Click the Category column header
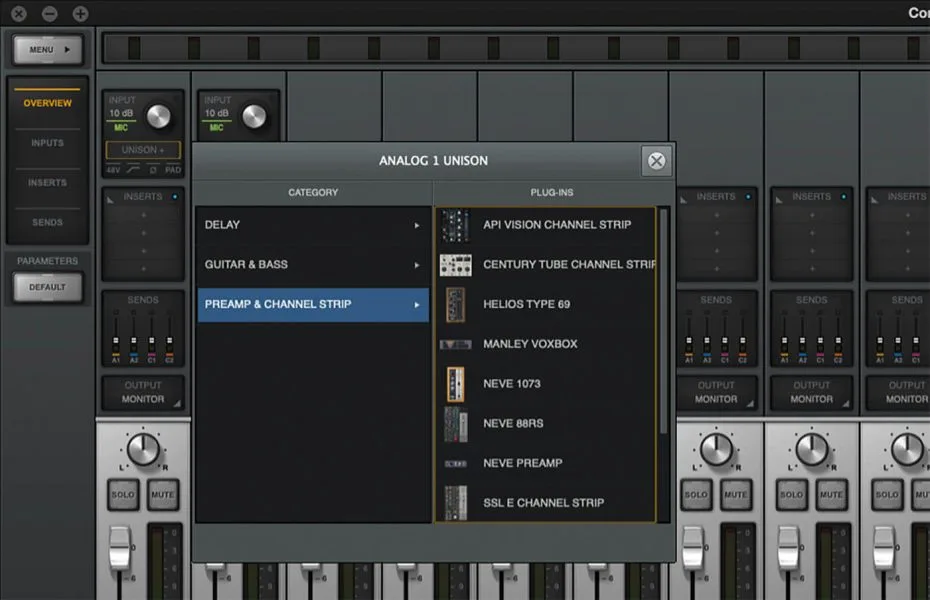The image size is (930, 600). coord(313,193)
